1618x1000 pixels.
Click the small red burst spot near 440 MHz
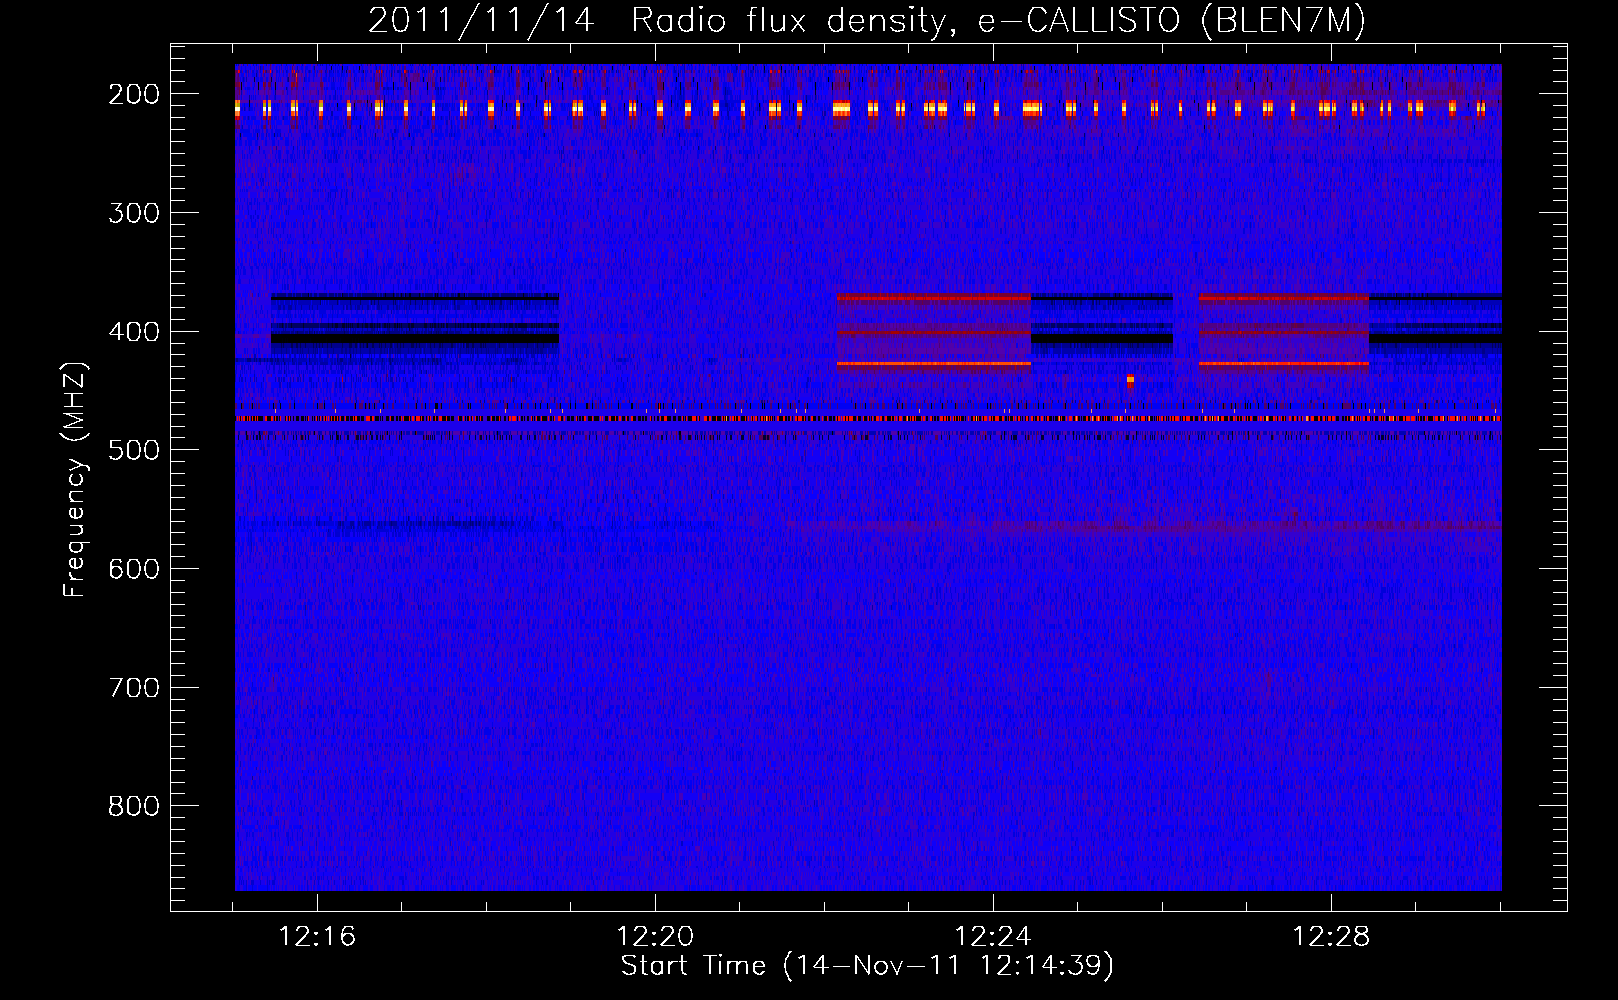click(1130, 380)
